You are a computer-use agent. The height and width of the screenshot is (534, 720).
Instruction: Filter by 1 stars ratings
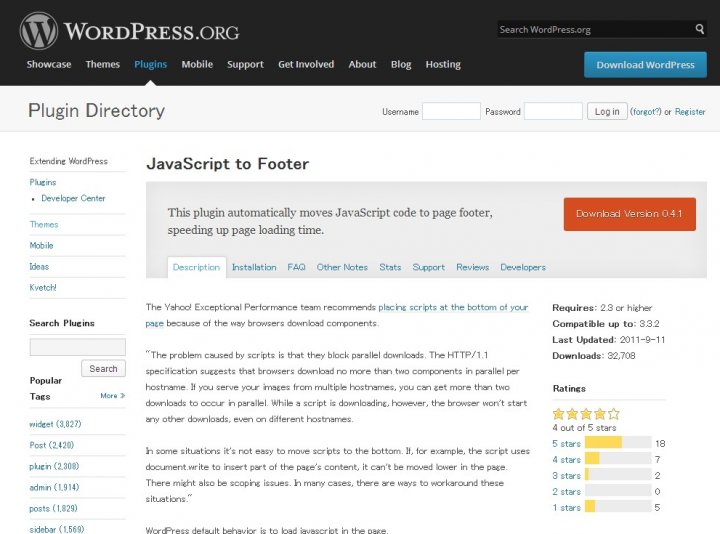click(567, 508)
